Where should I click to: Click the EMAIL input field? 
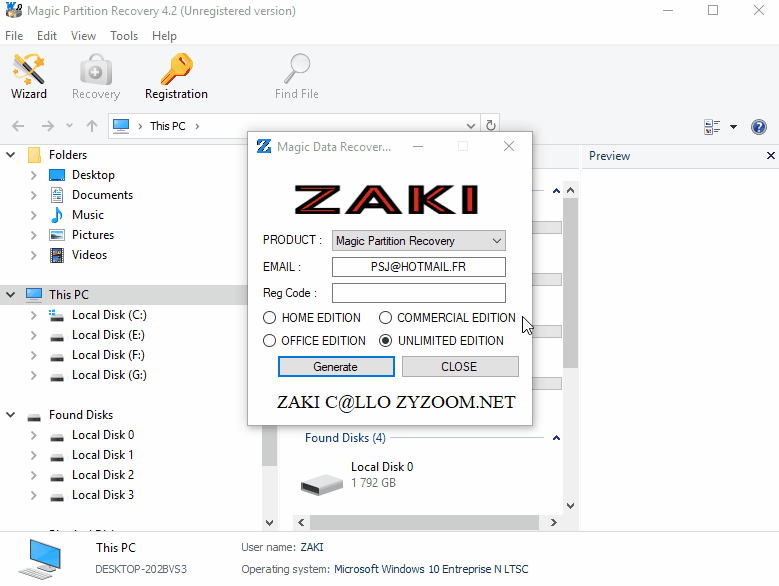tap(418, 267)
